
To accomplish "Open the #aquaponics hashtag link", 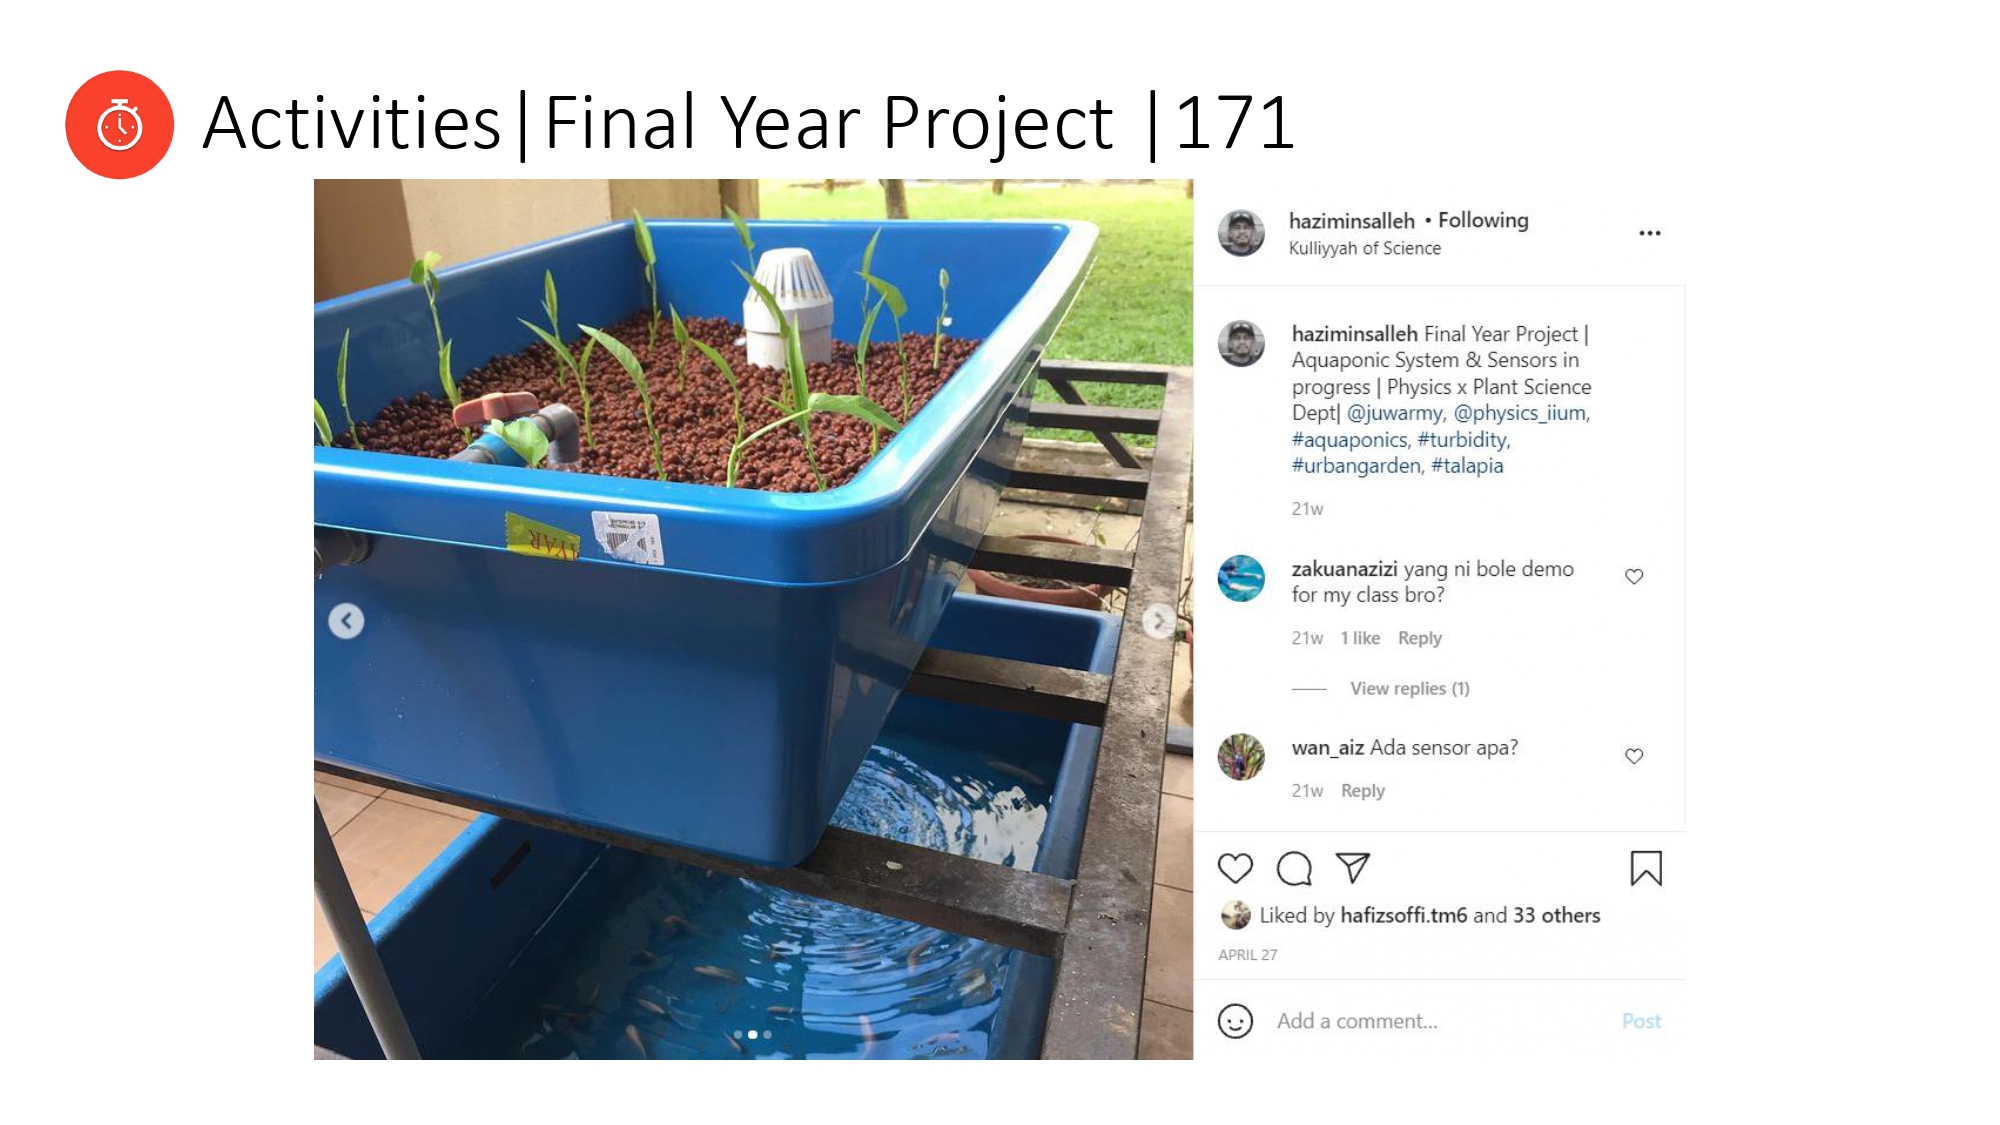I will click(x=1349, y=439).
